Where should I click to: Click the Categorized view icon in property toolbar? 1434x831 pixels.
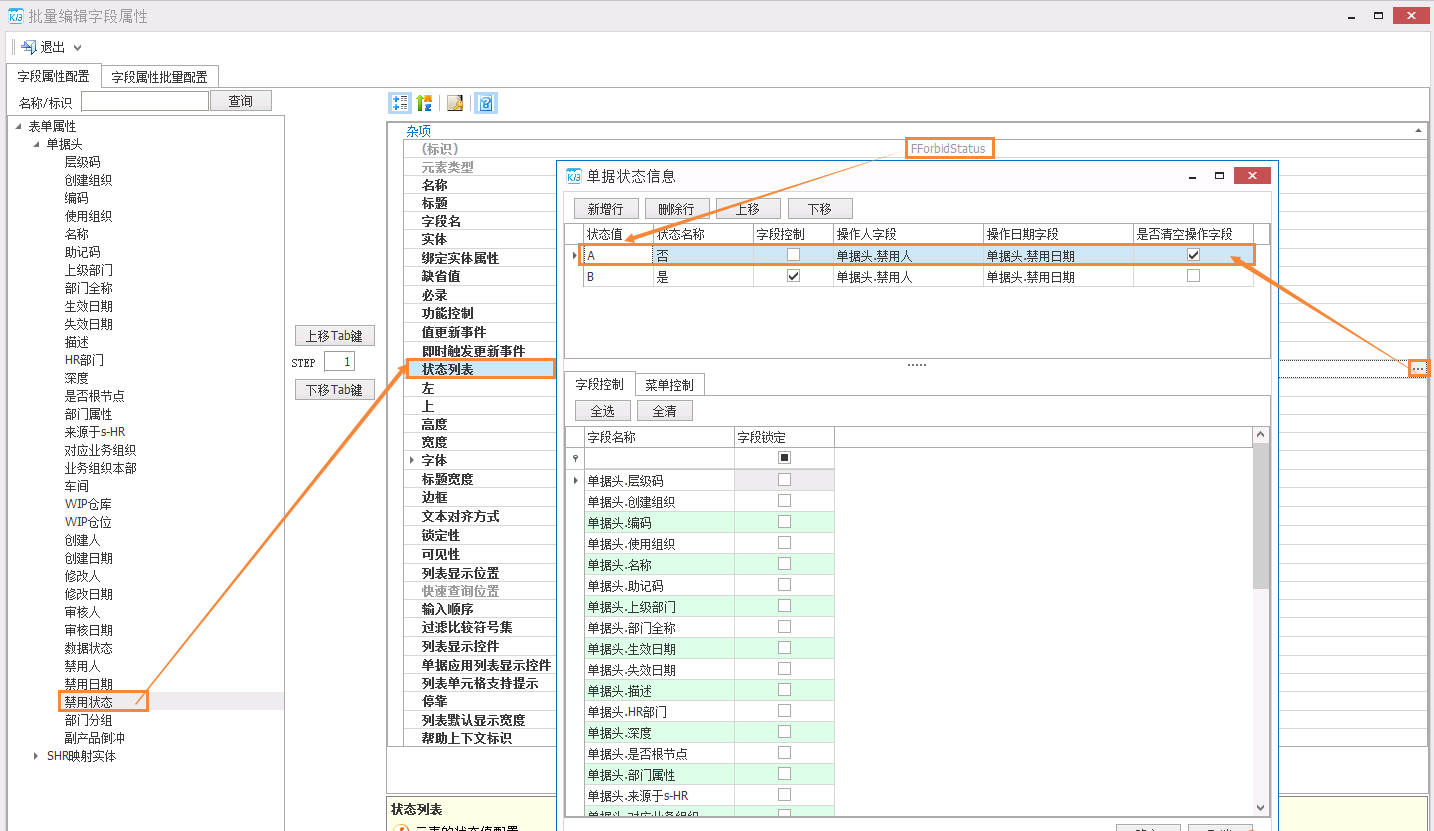pyautogui.click(x=400, y=103)
